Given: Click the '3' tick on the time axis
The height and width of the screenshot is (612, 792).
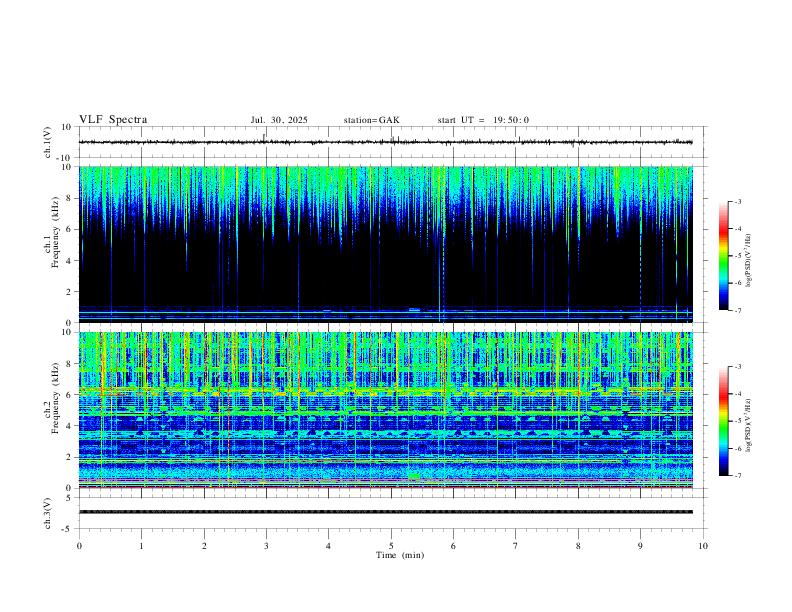Looking at the screenshot, I should [266, 546].
